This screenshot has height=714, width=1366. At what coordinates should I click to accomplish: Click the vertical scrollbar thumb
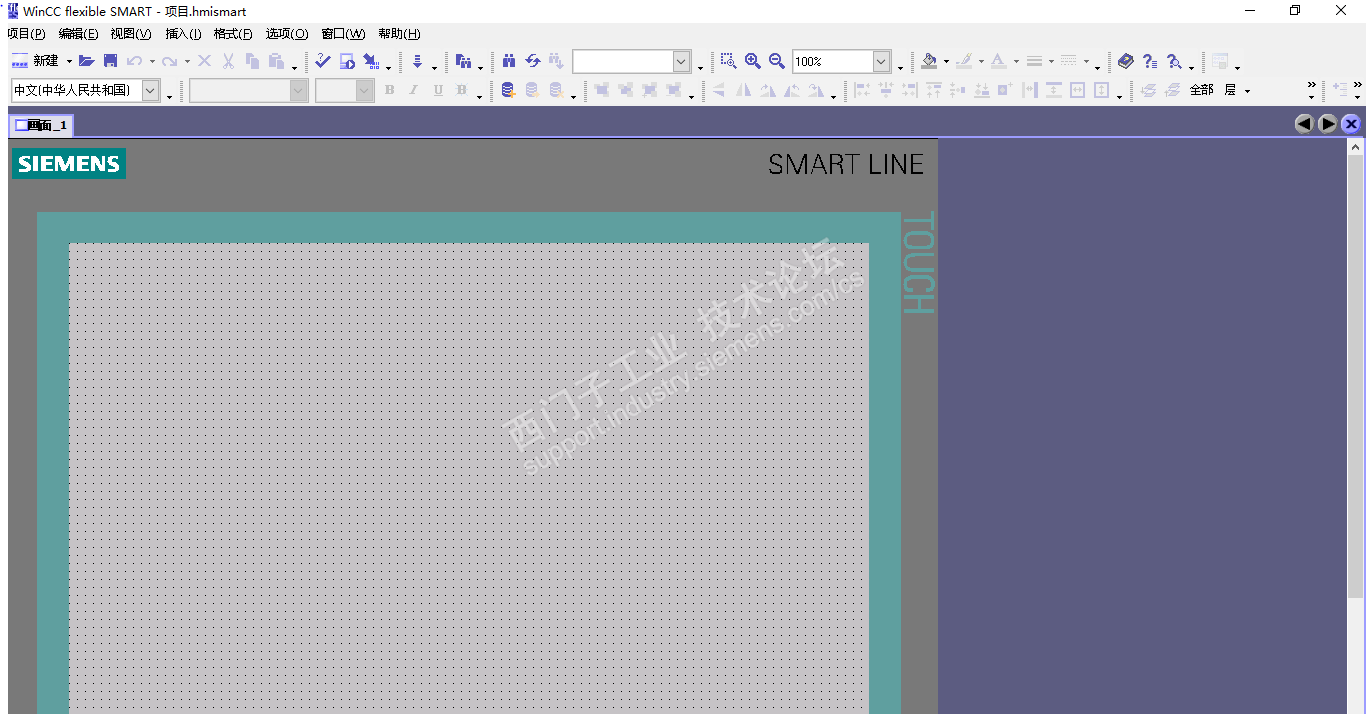(x=1355, y=376)
